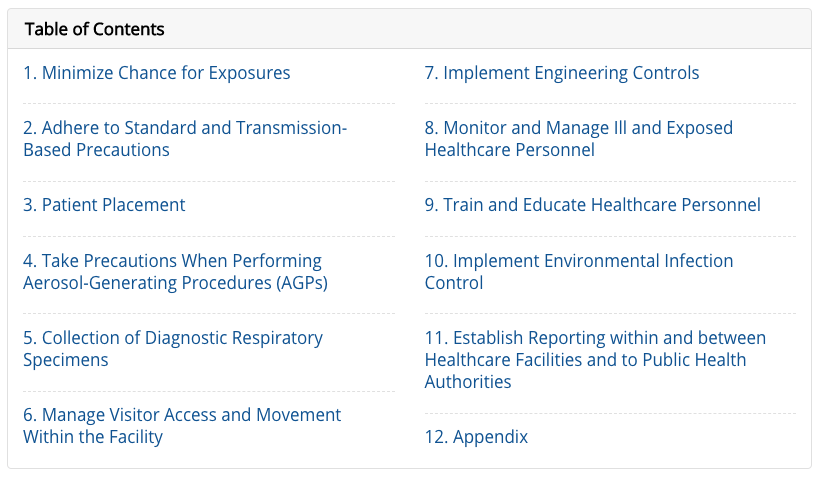Open Implement Environmental Infection Control link
Viewport: 821px width, 478px height.
pos(579,261)
